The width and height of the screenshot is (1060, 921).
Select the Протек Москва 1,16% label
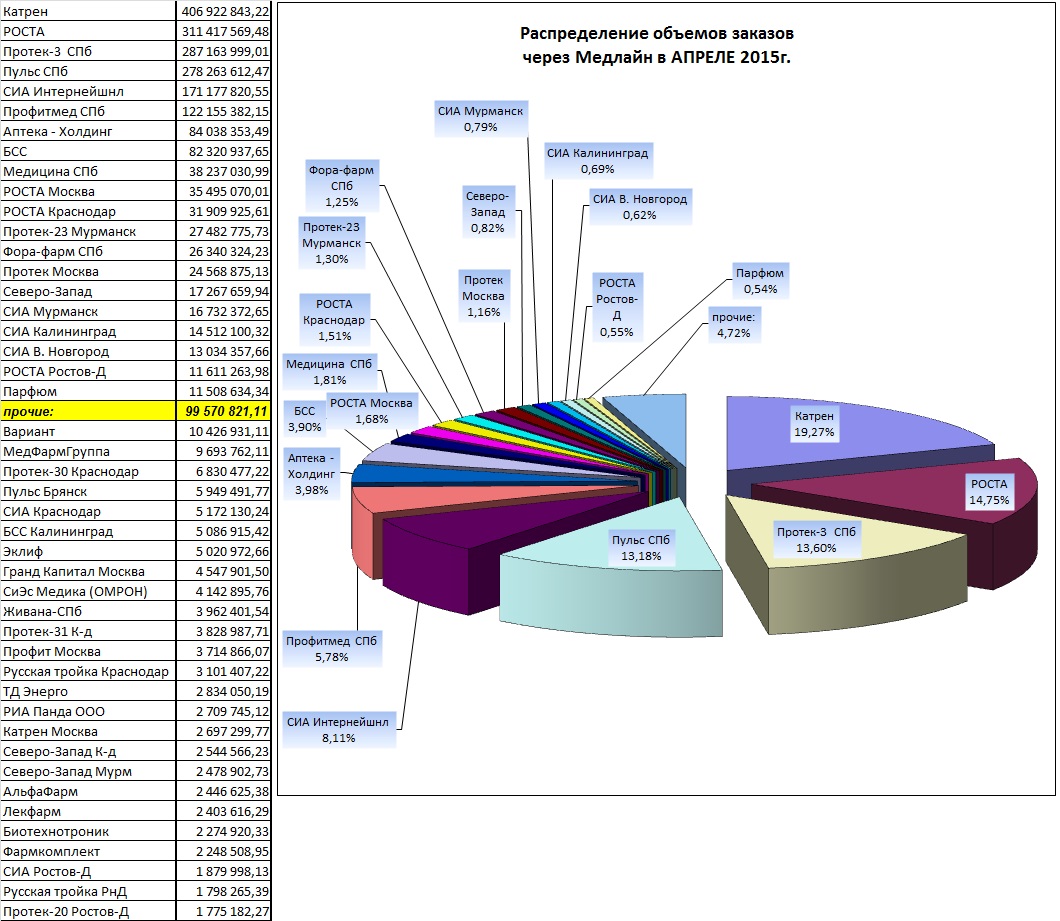[483, 296]
